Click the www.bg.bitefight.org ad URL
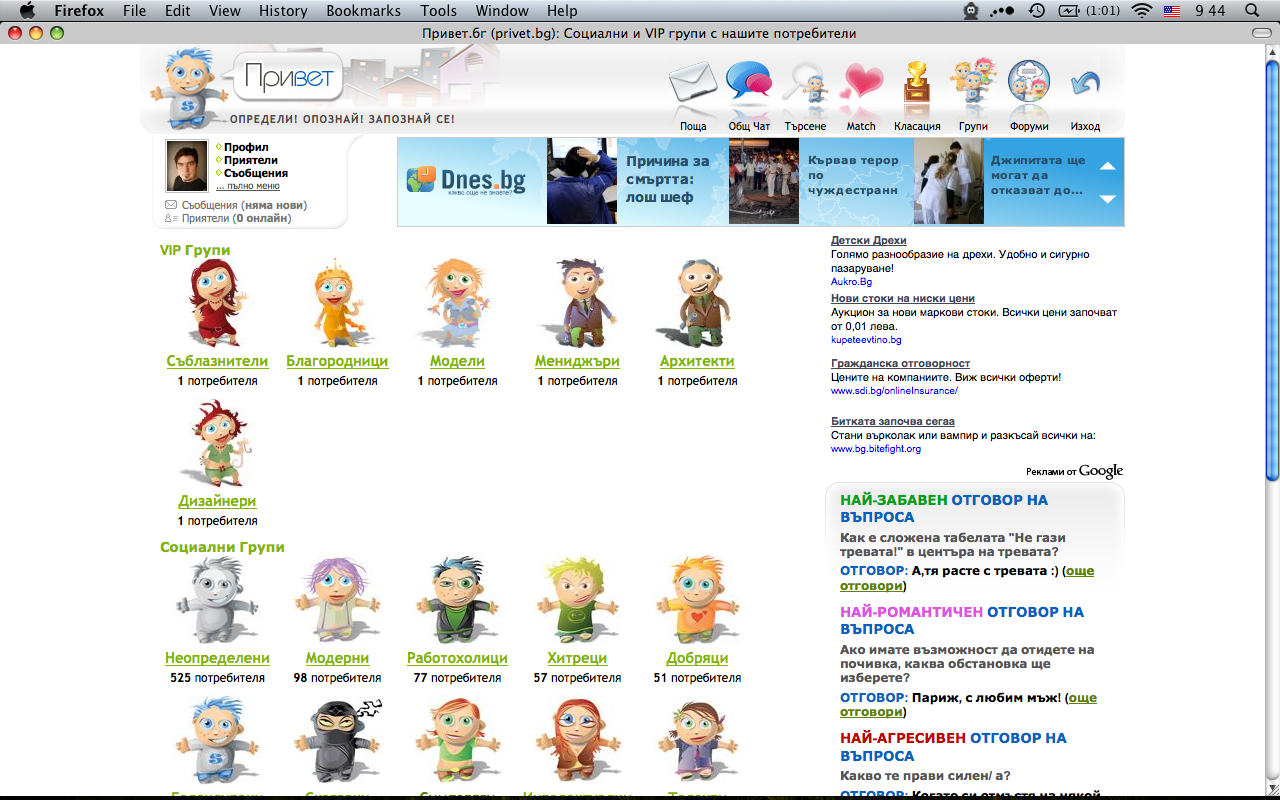Screen dimensions: 1280x800 (876, 449)
